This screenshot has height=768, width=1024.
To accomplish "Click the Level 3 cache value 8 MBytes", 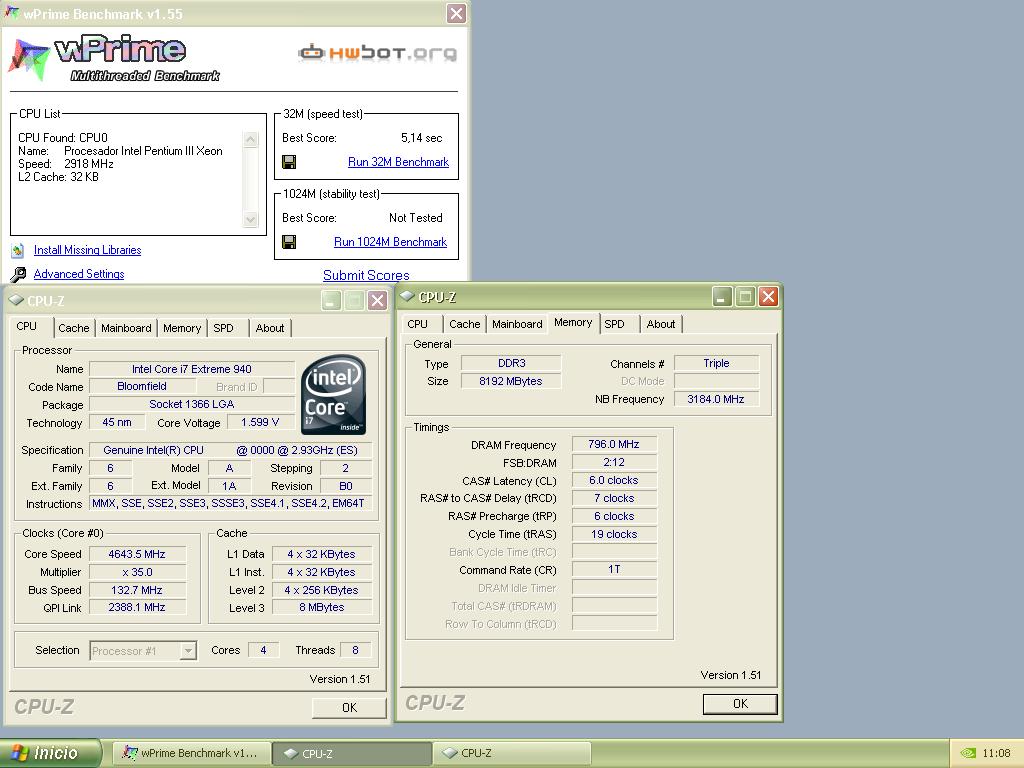I will pyautogui.click(x=322, y=607).
